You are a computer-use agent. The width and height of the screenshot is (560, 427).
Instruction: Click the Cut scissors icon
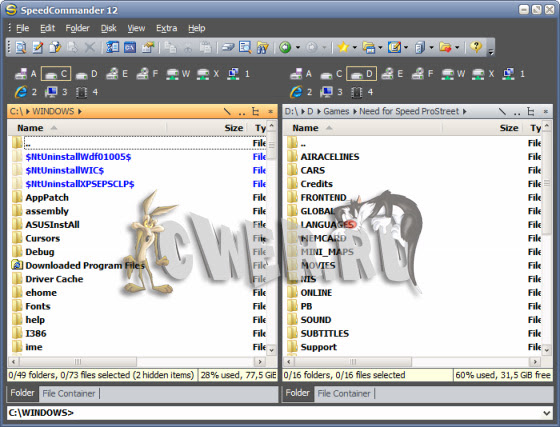tap(188, 47)
